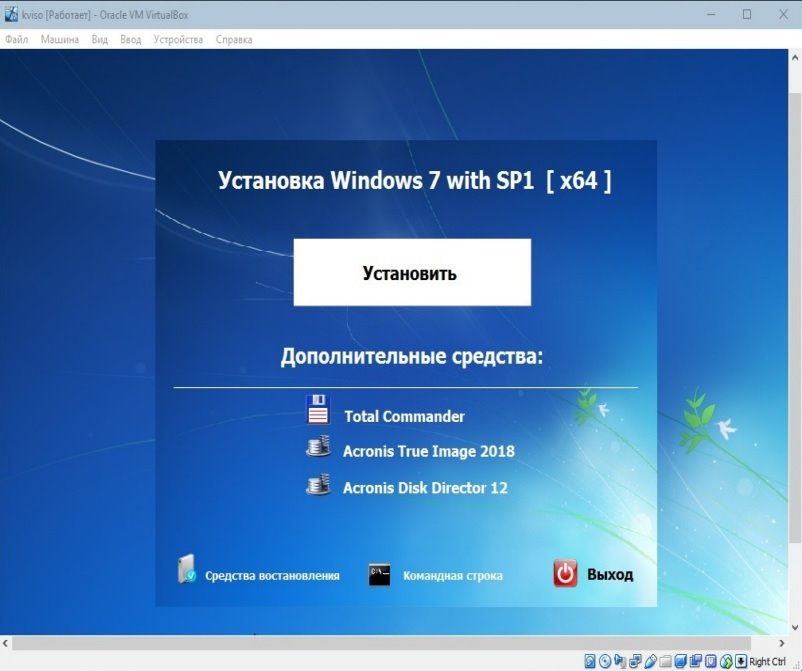The image size is (802, 671).
Task: Click the horizontal scrollbar thumb
Action: pos(381,643)
